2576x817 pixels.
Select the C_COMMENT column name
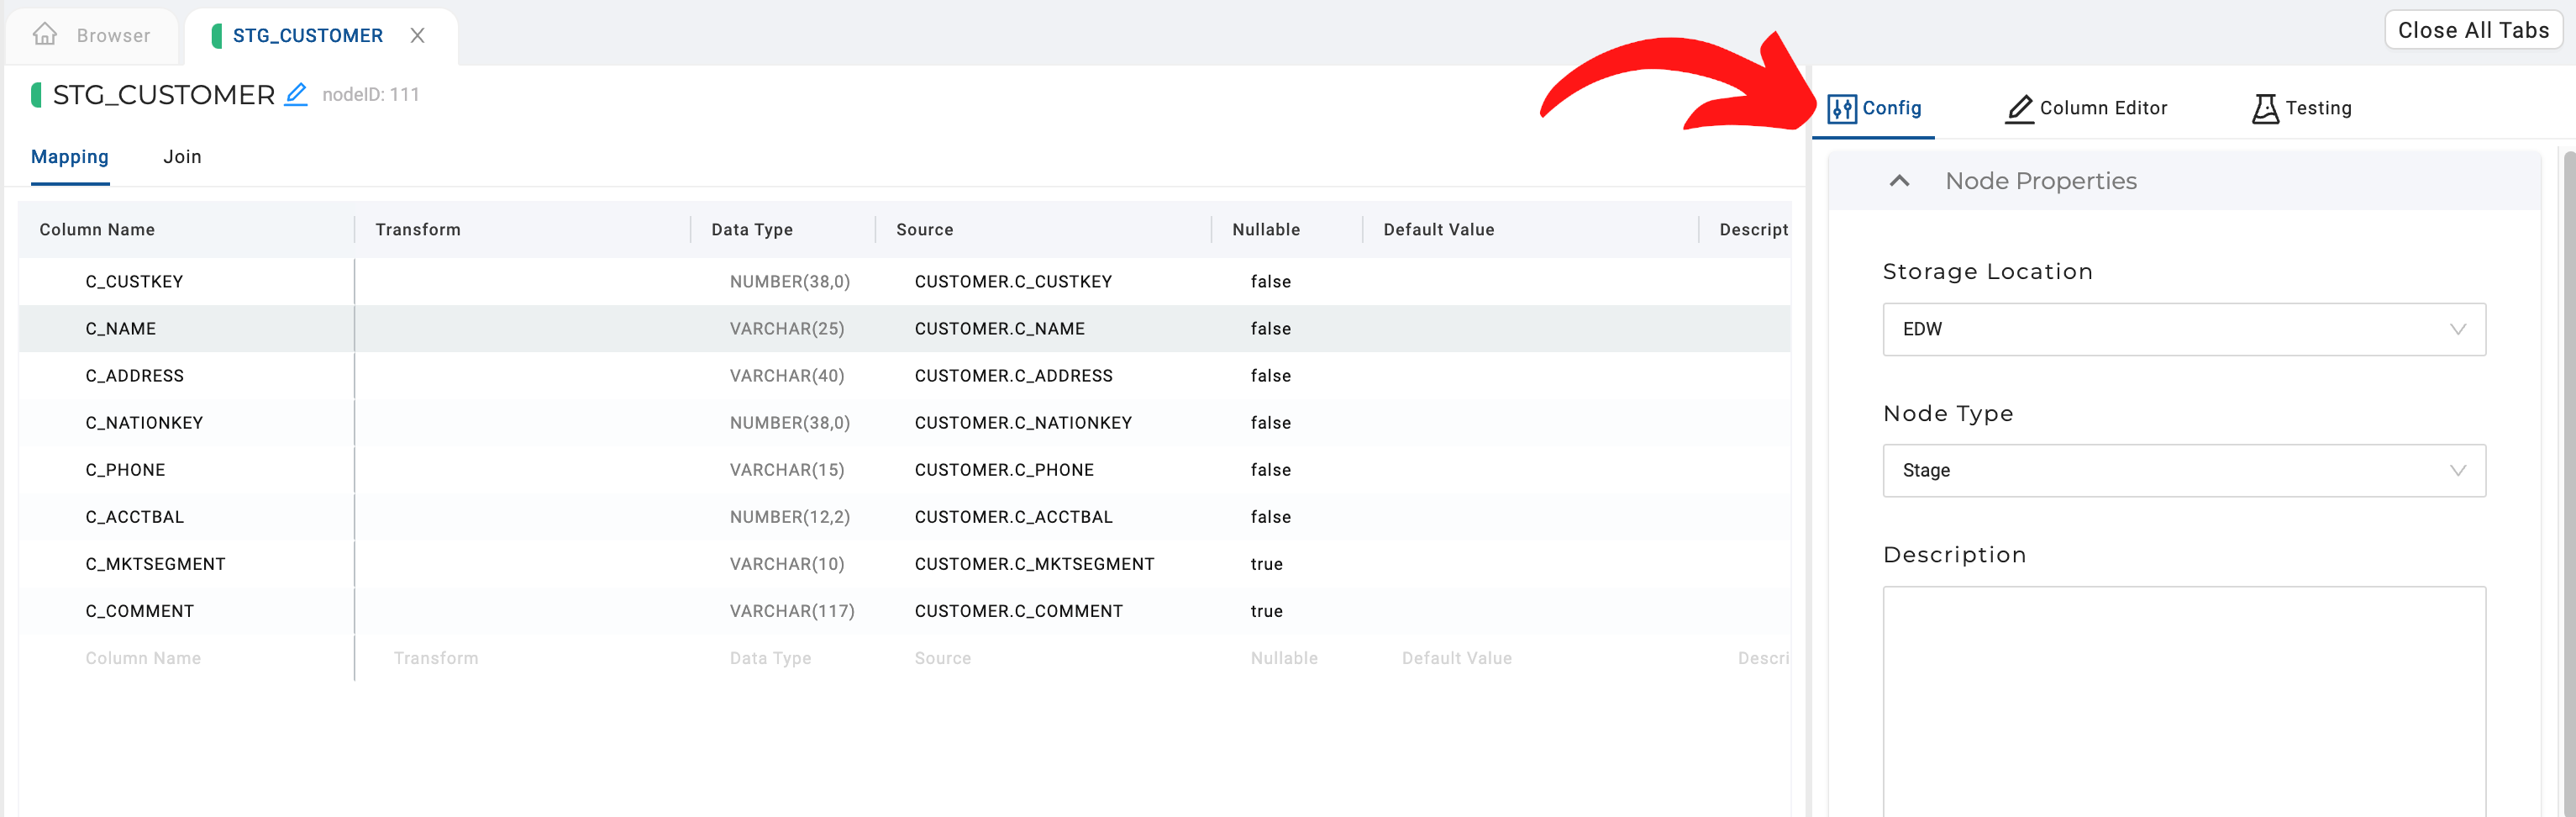tap(140, 611)
